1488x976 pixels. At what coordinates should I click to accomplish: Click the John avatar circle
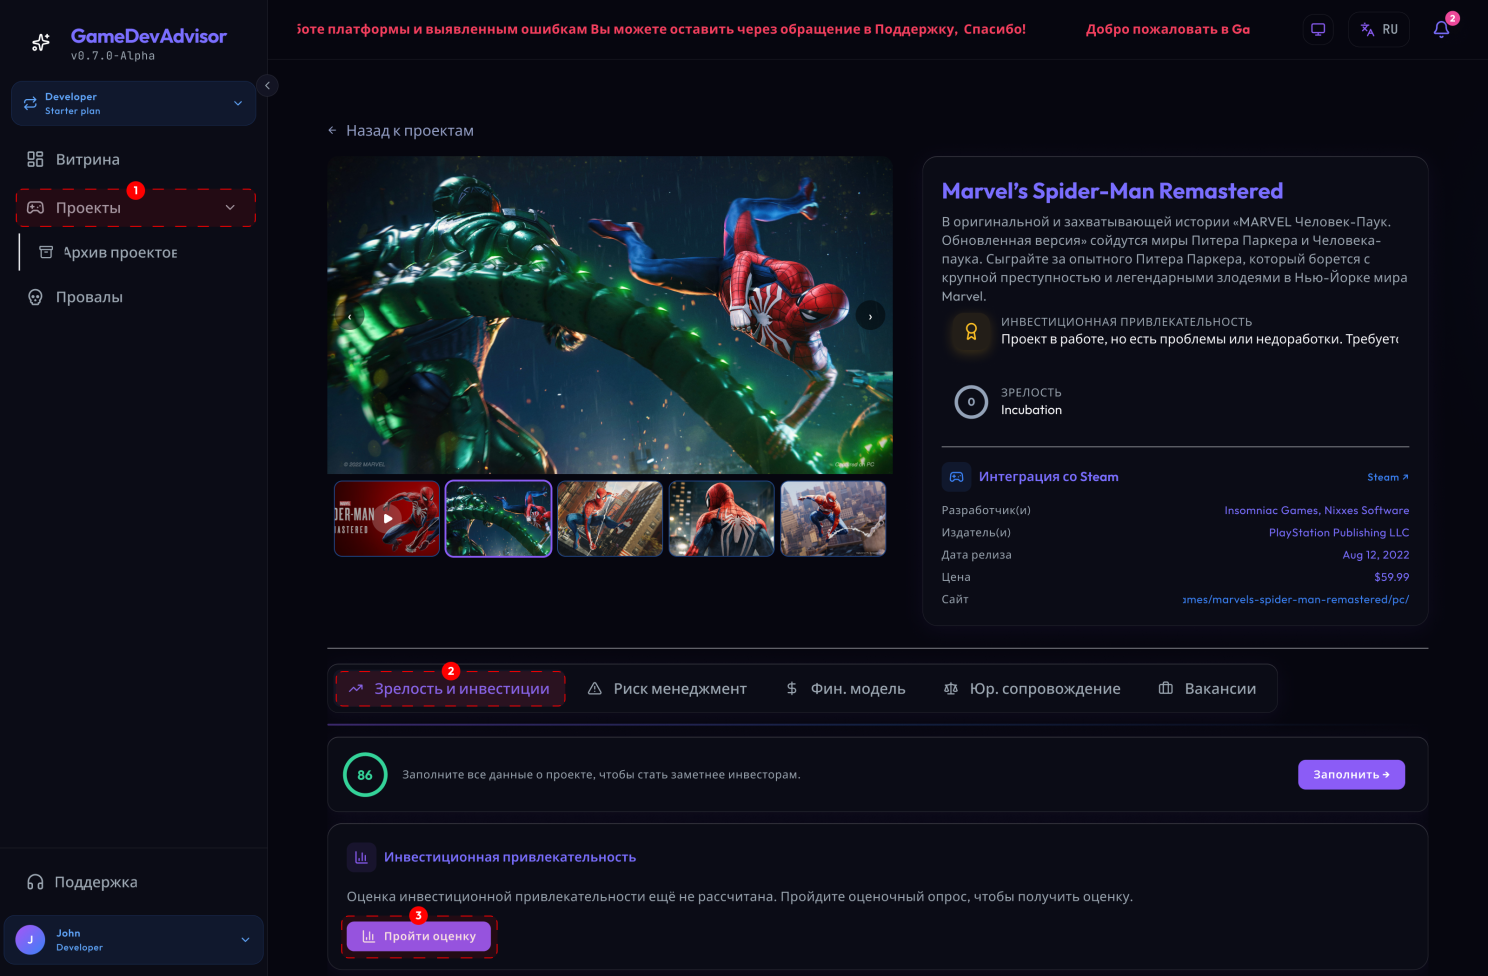point(30,940)
